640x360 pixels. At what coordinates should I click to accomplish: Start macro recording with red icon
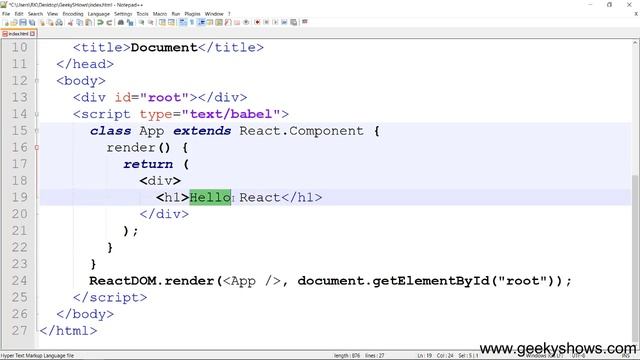pyautogui.click(x=258, y=22)
